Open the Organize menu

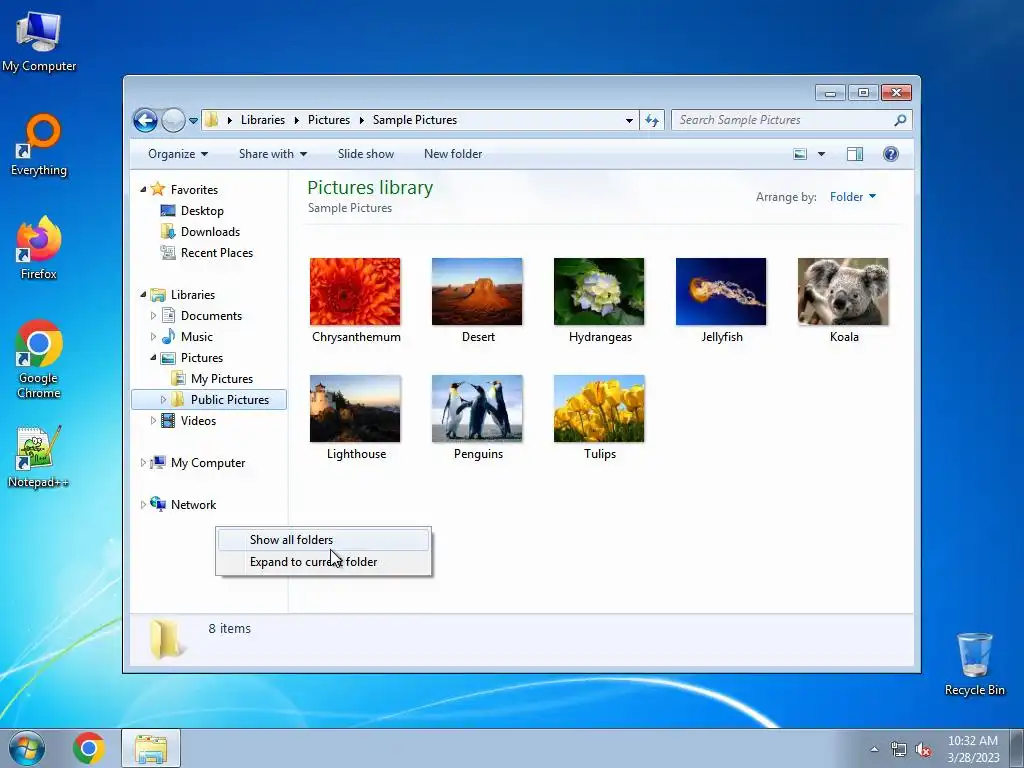pyautogui.click(x=178, y=154)
